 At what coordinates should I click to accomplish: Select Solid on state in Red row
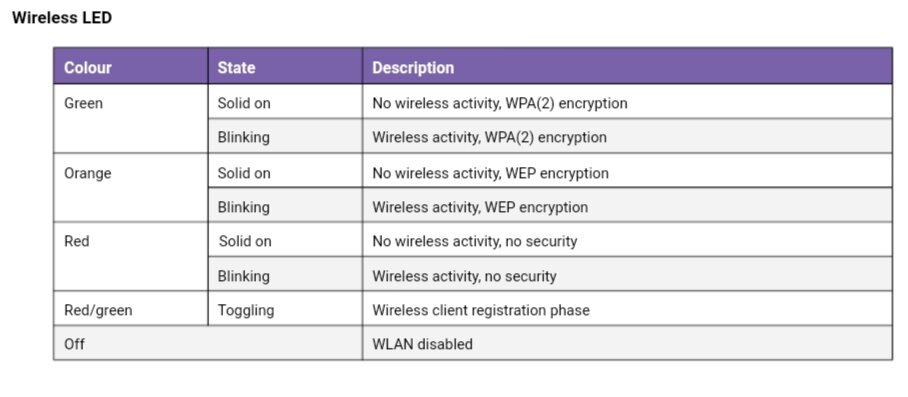coord(285,240)
